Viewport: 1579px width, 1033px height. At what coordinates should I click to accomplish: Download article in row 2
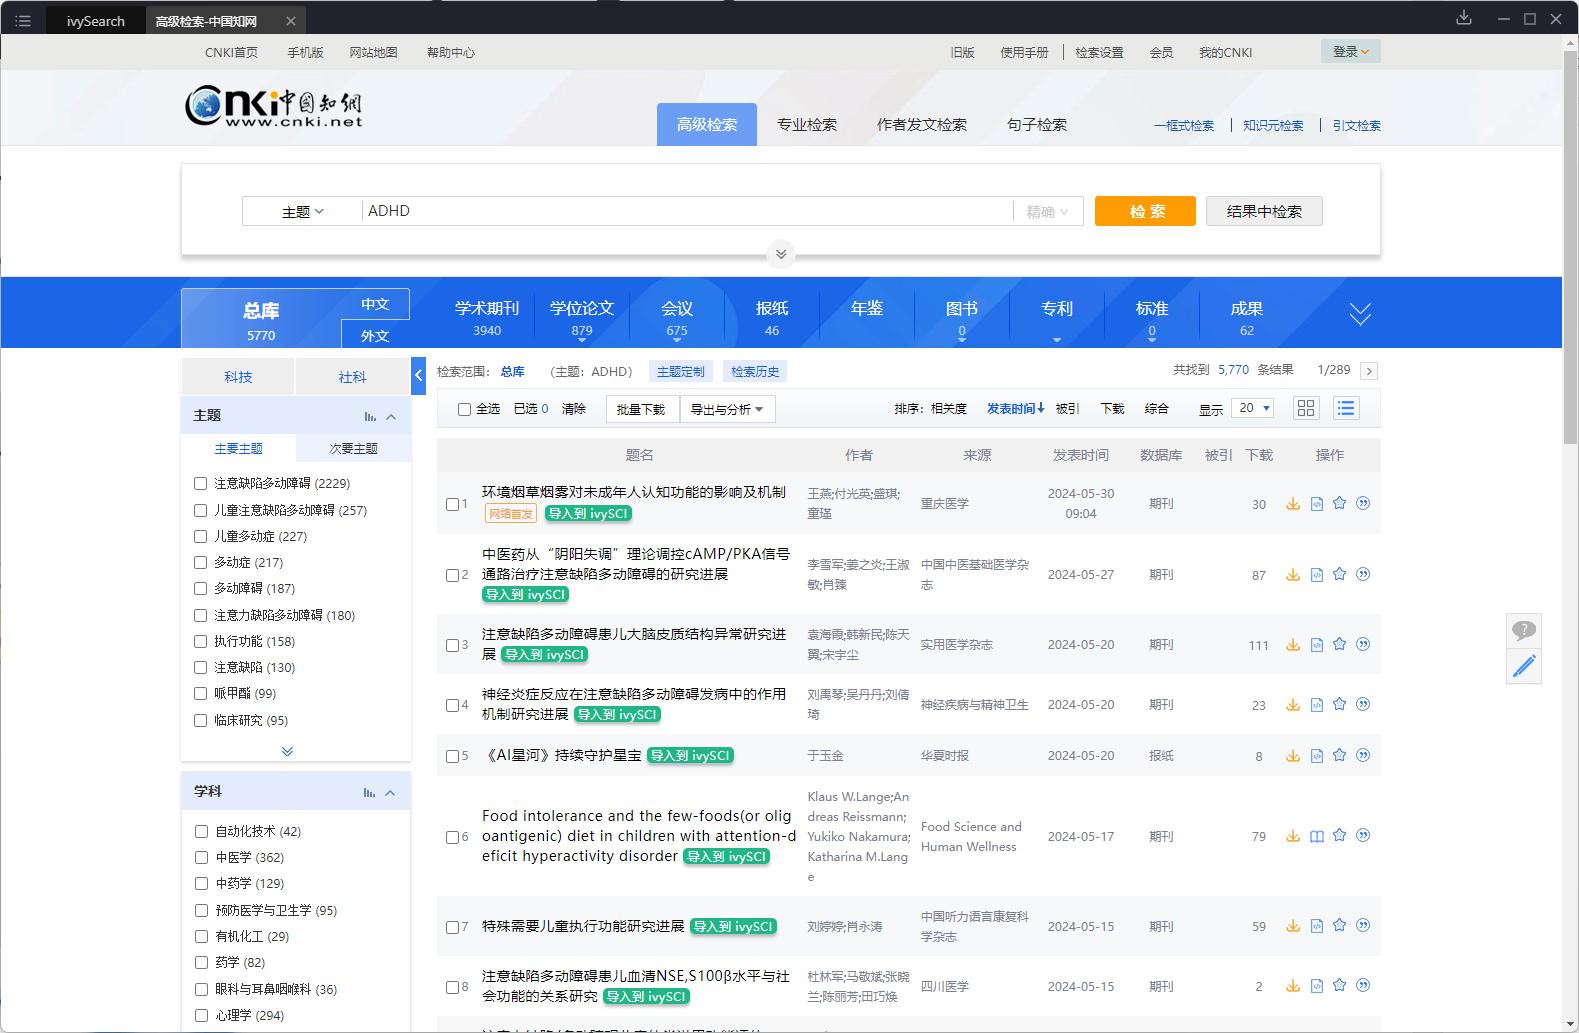pyautogui.click(x=1293, y=575)
